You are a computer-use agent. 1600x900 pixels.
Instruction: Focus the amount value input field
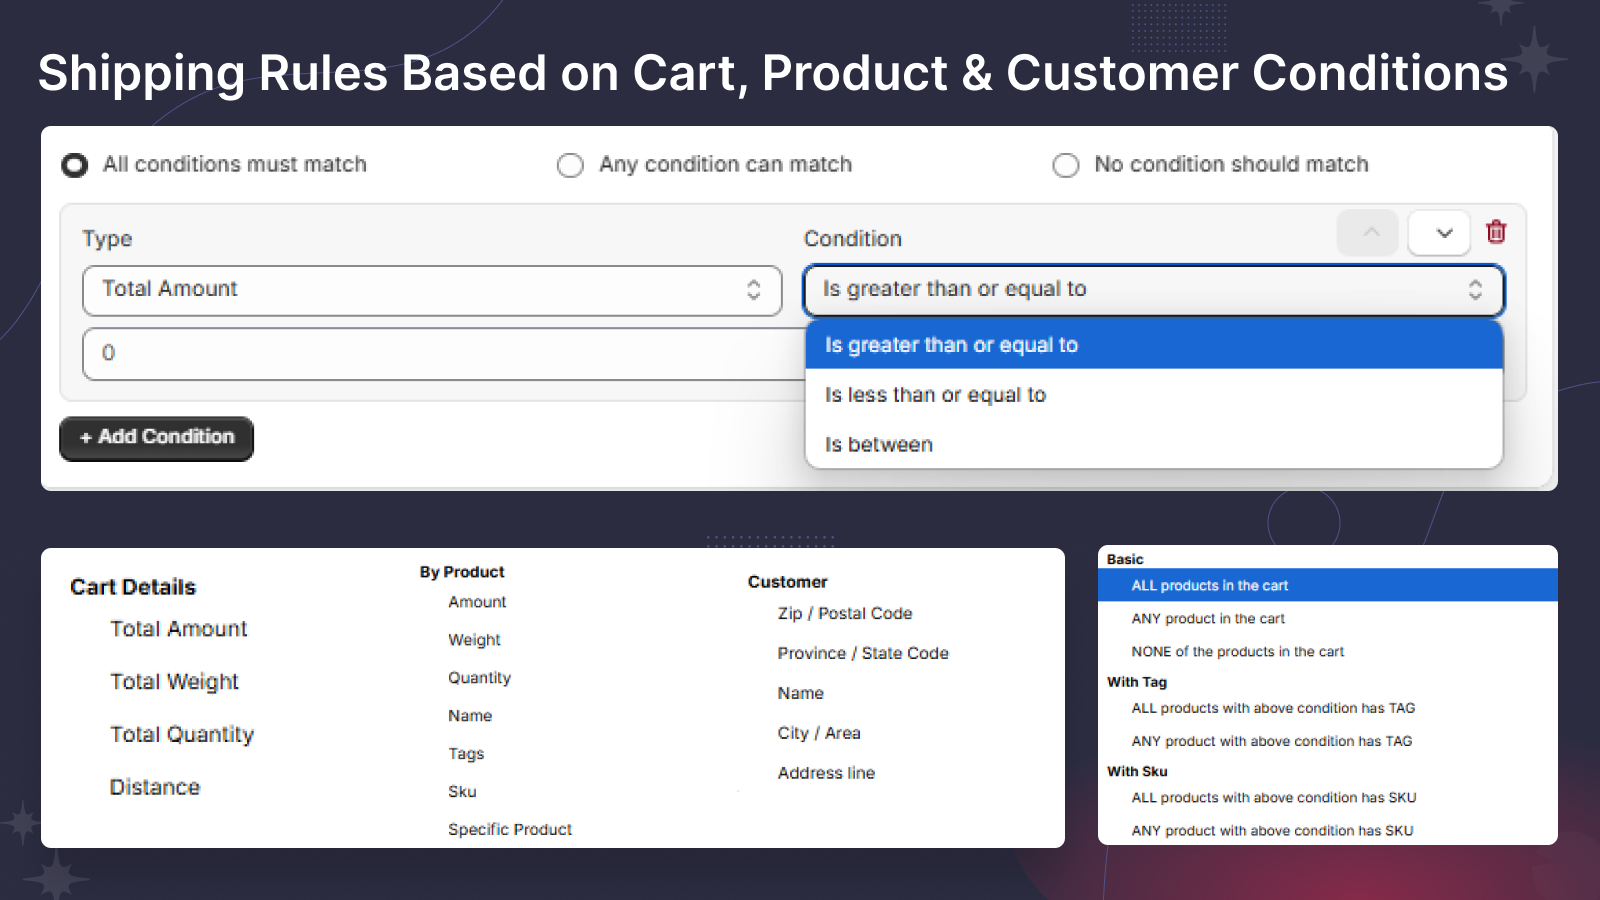[445, 353]
